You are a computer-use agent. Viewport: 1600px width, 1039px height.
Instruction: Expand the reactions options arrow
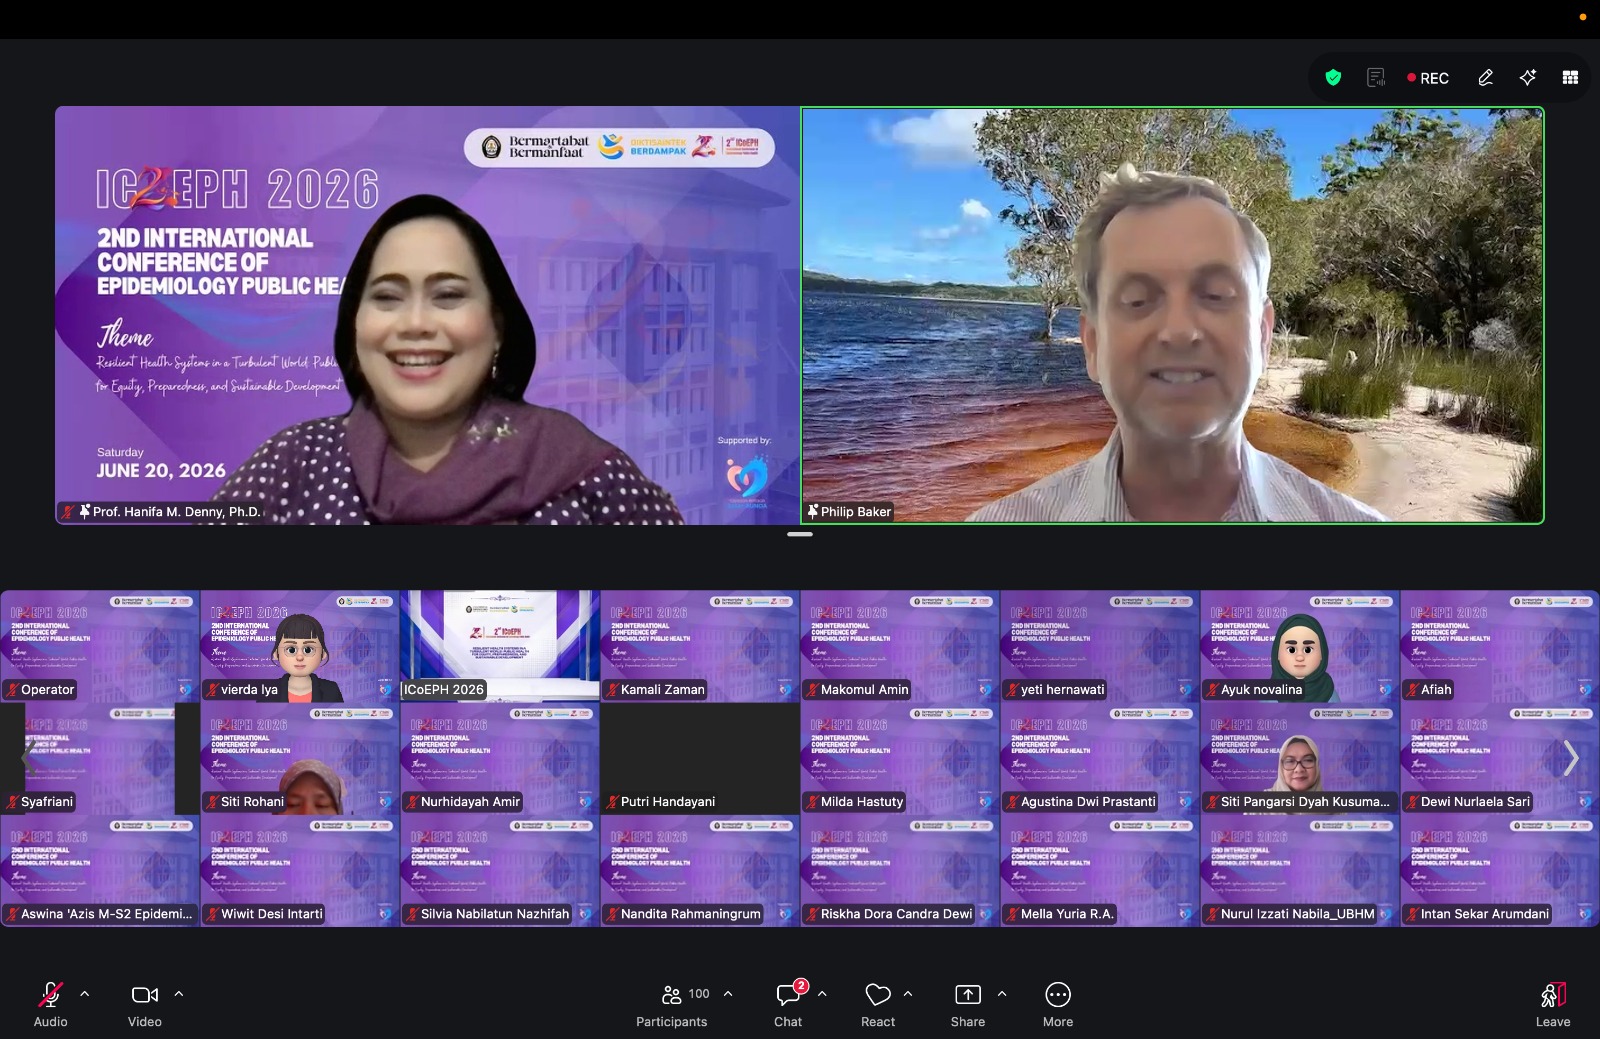point(908,994)
